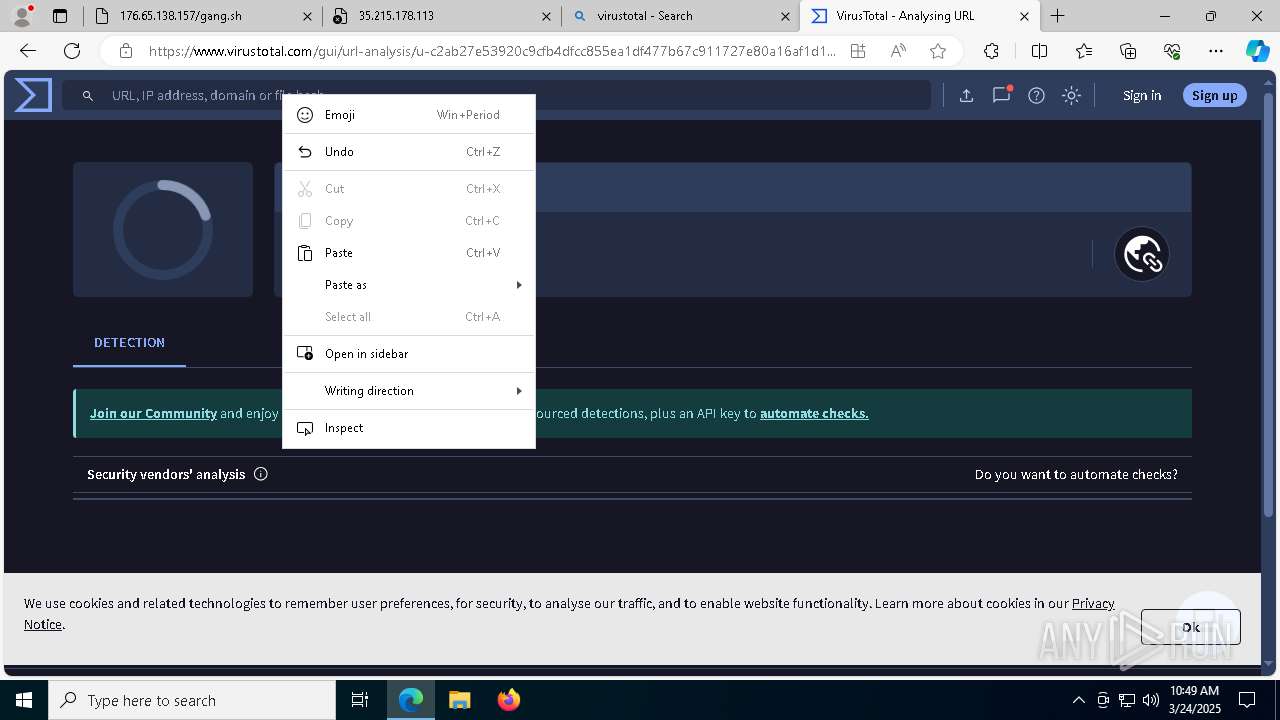
Task: Choose Paste from context menu
Action: click(x=409, y=253)
